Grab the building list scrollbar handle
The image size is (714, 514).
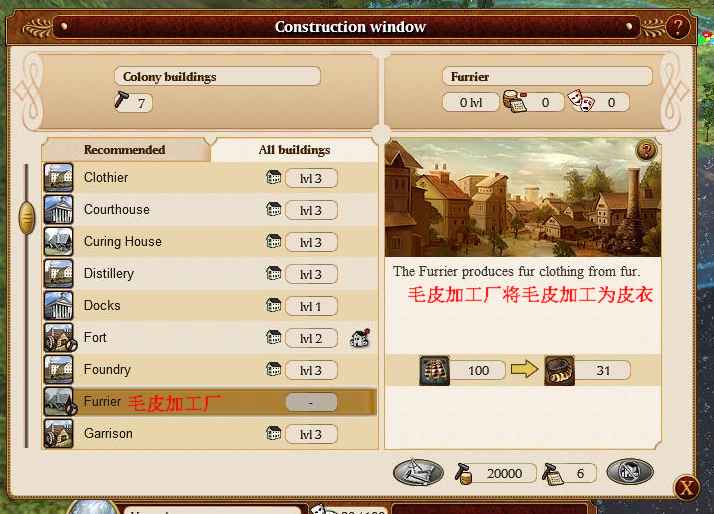[x=27, y=218]
